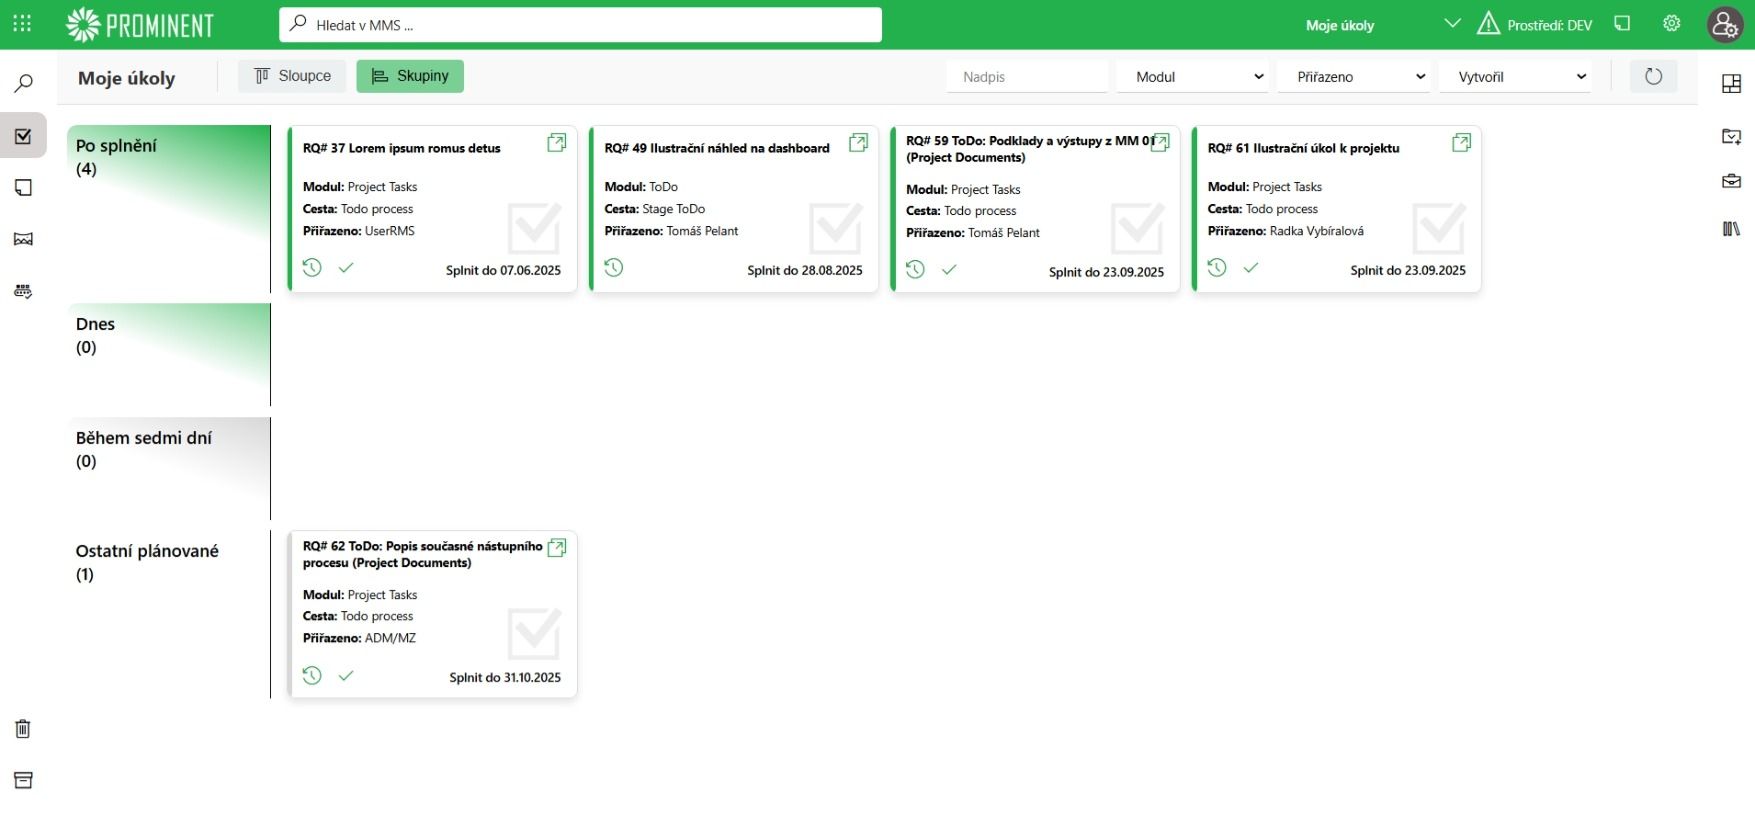Focus the Hledat v MMS search field

pos(580,25)
